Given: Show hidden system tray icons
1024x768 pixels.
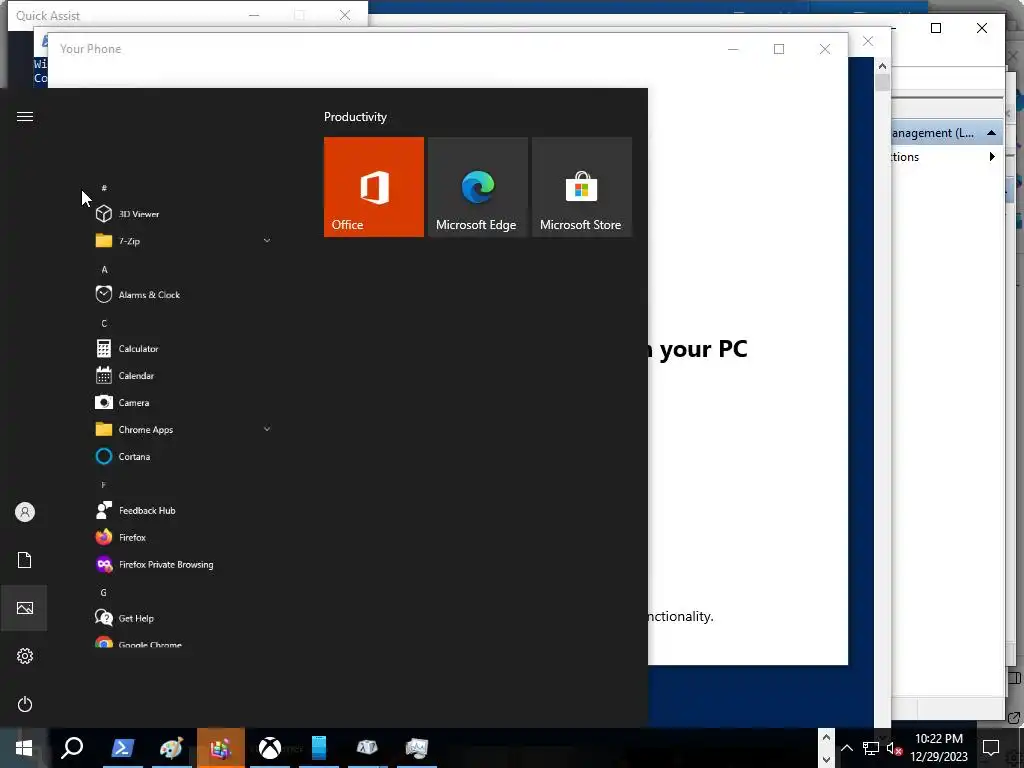Looking at the screenshot, I should (x=846, y=748).
